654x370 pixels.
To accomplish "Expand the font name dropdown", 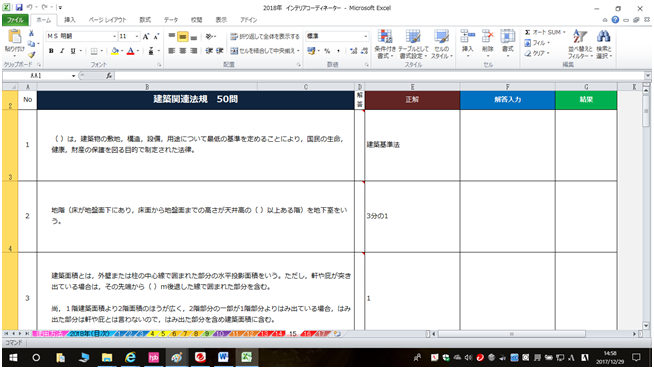I will coord(114,37).
